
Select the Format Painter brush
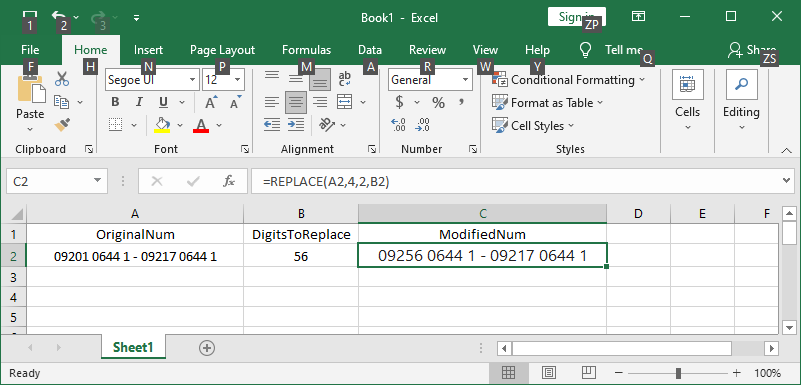[x=62, y=125]
